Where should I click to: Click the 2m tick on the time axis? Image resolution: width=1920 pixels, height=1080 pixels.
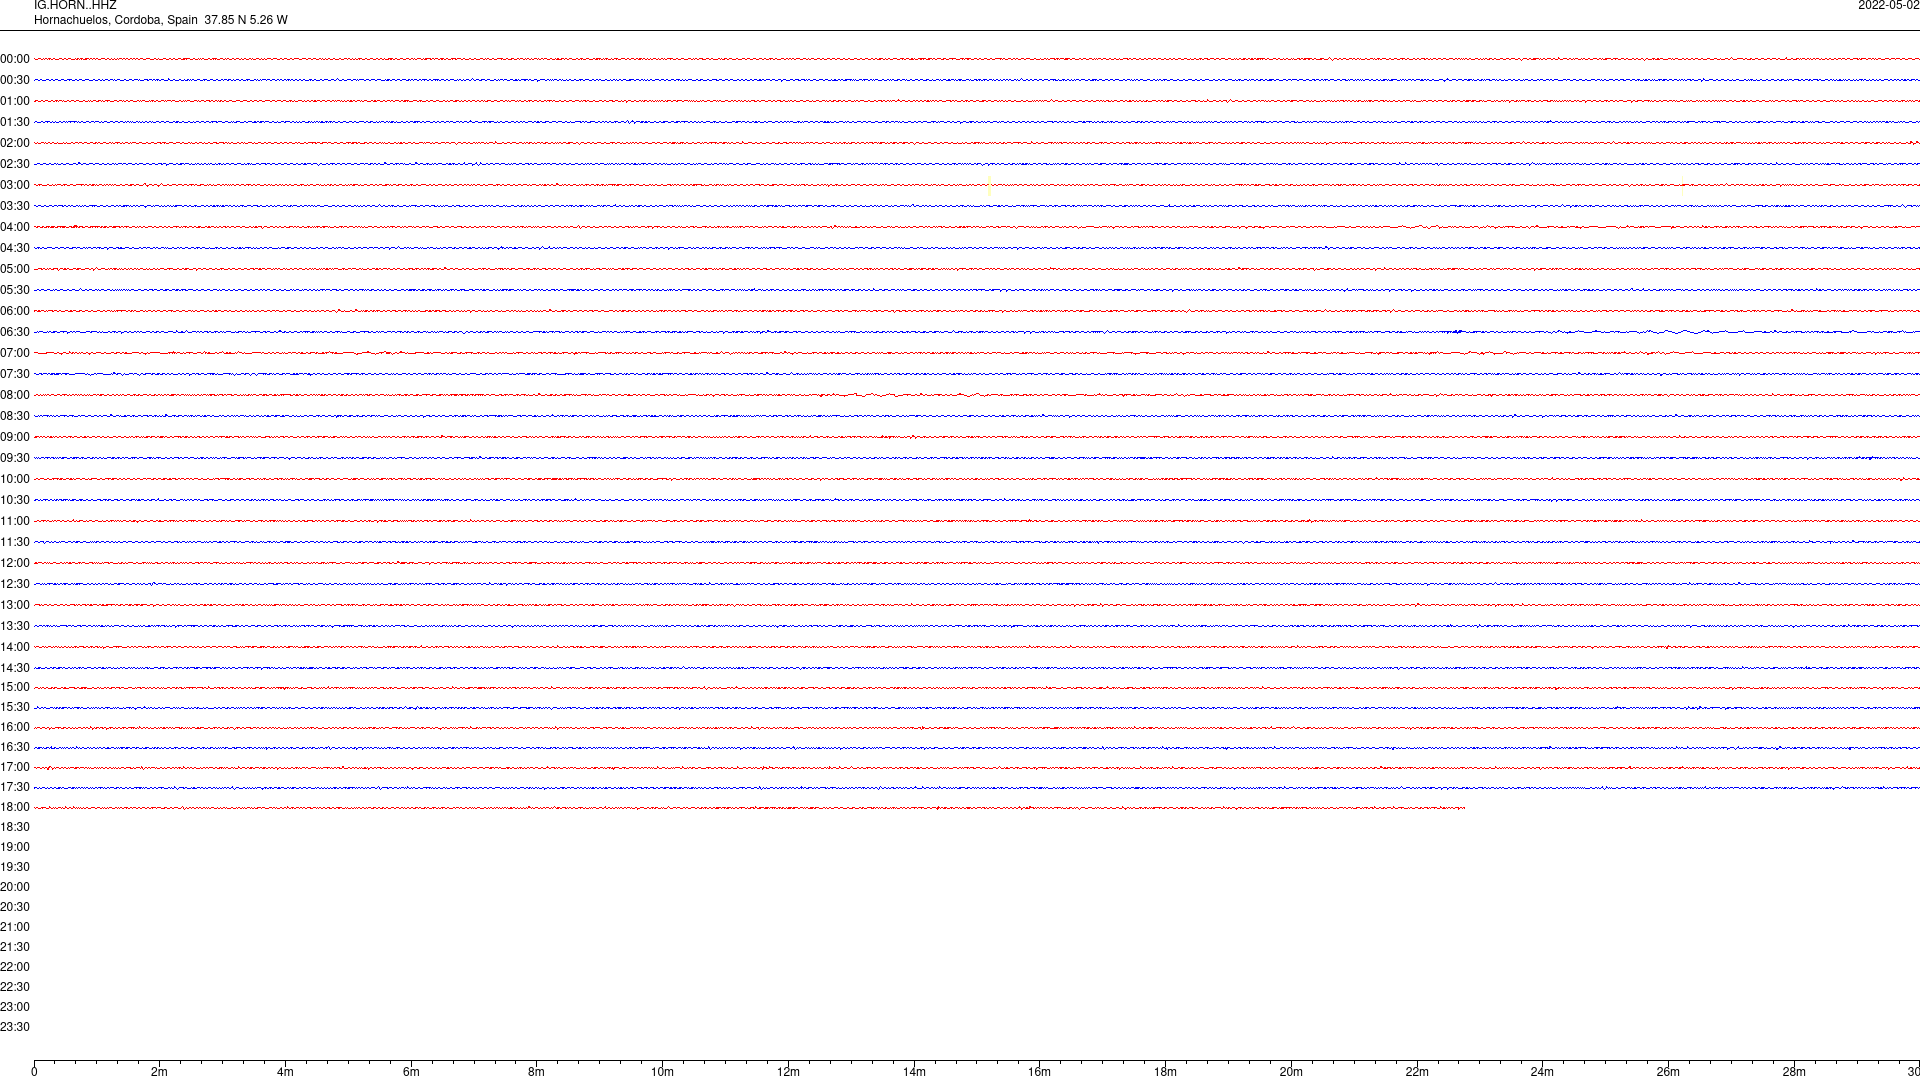point(159,1072)
